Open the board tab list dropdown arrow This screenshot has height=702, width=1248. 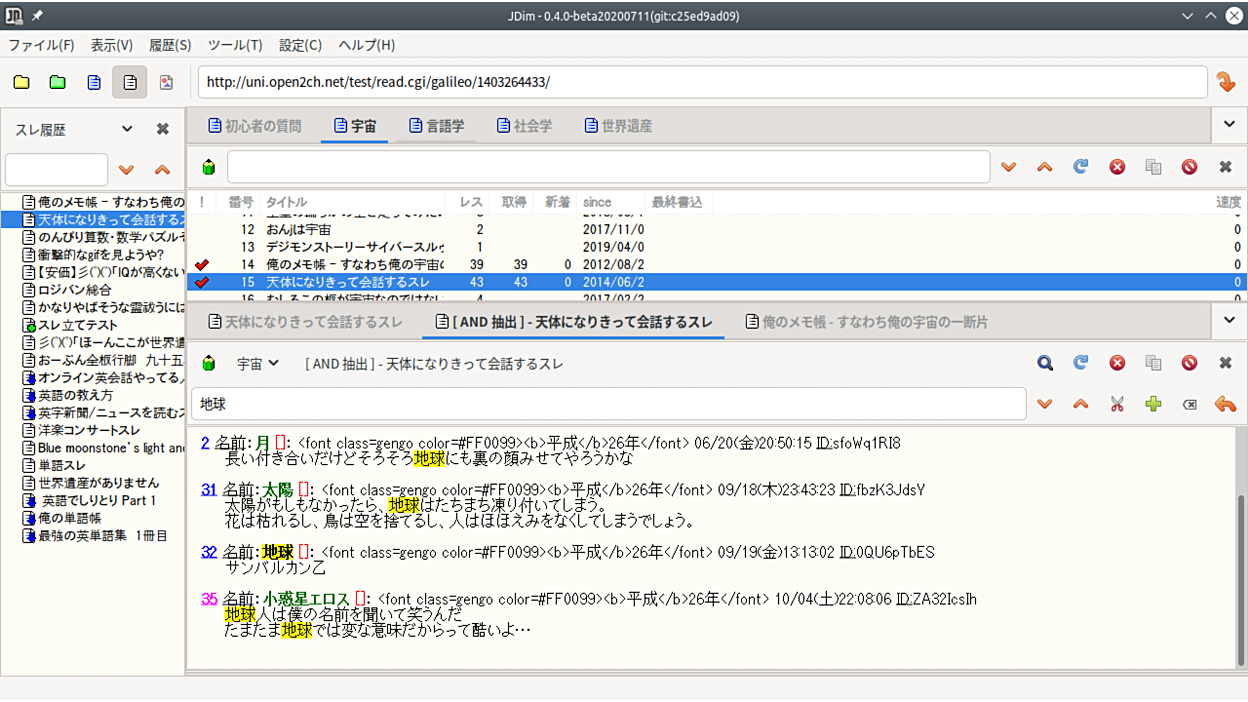pos(1229,125)
